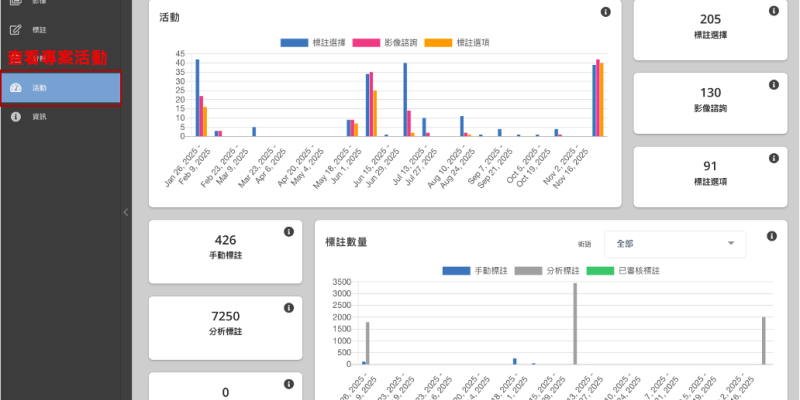Select 活動 in the sidebar menu
The image size is (800, 400).
point(60,88)
